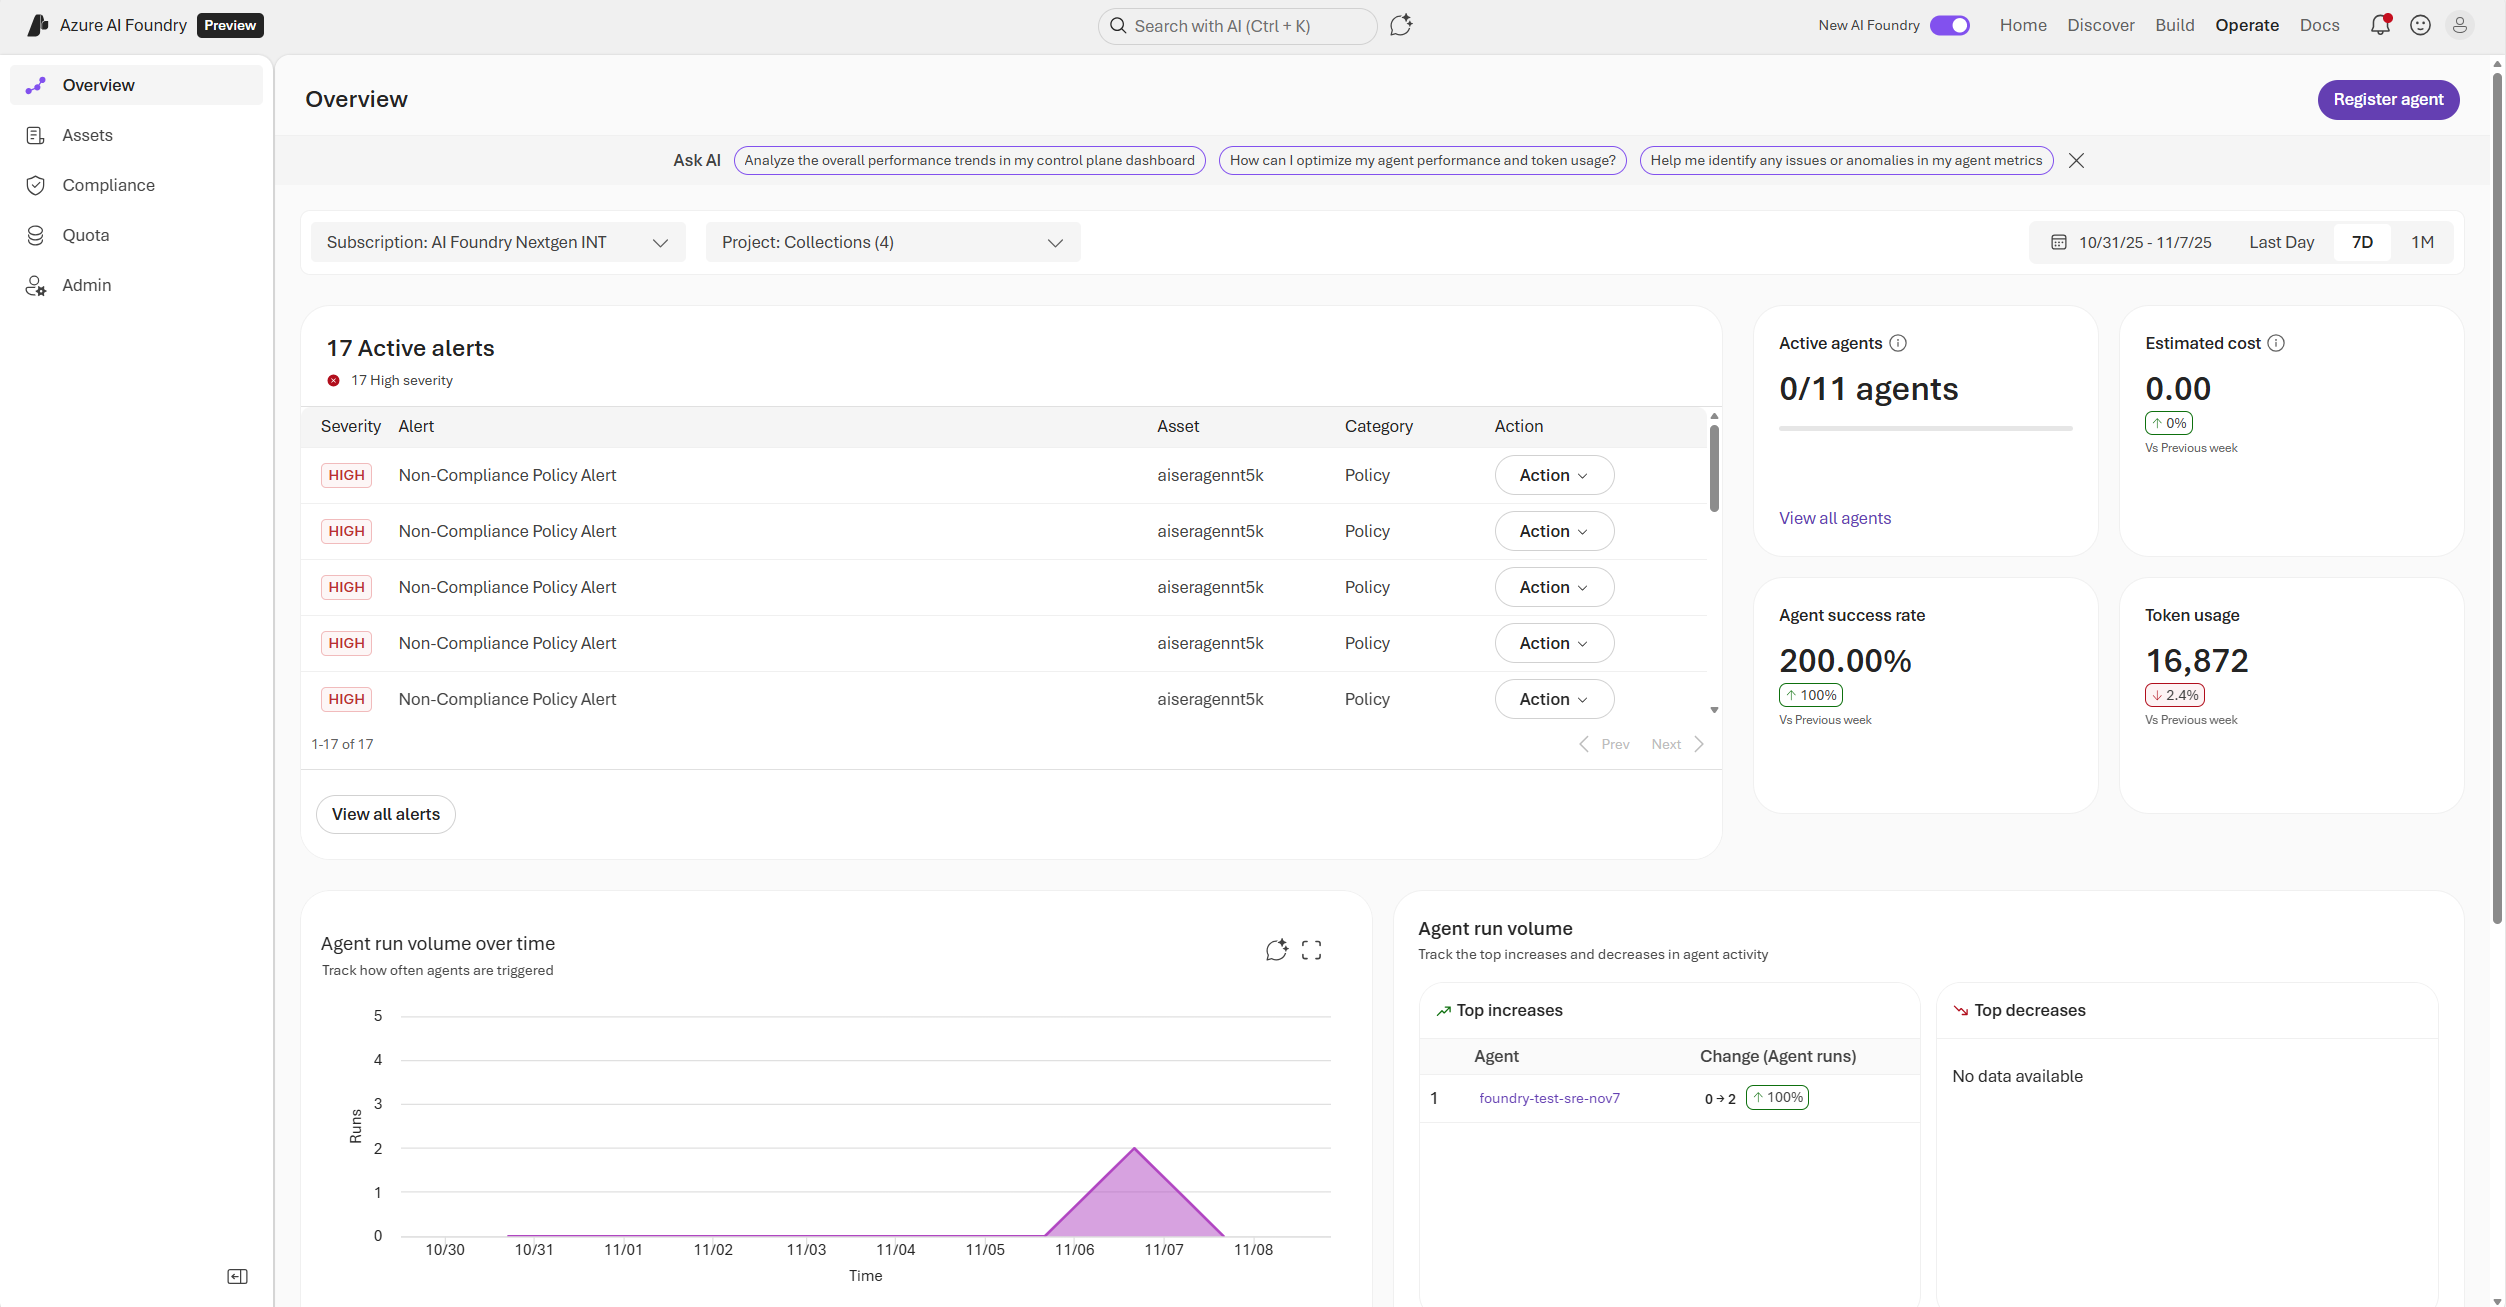
Task: Select the Last Day time range
Action: click(2281, 242)
